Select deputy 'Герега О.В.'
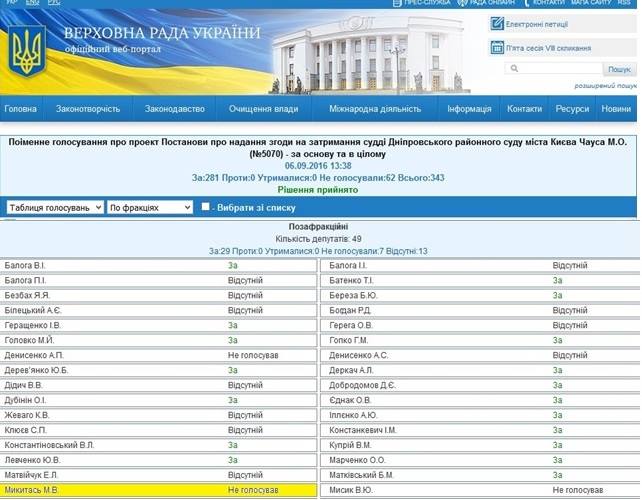 pyautogui.click(x=351, y=325)
